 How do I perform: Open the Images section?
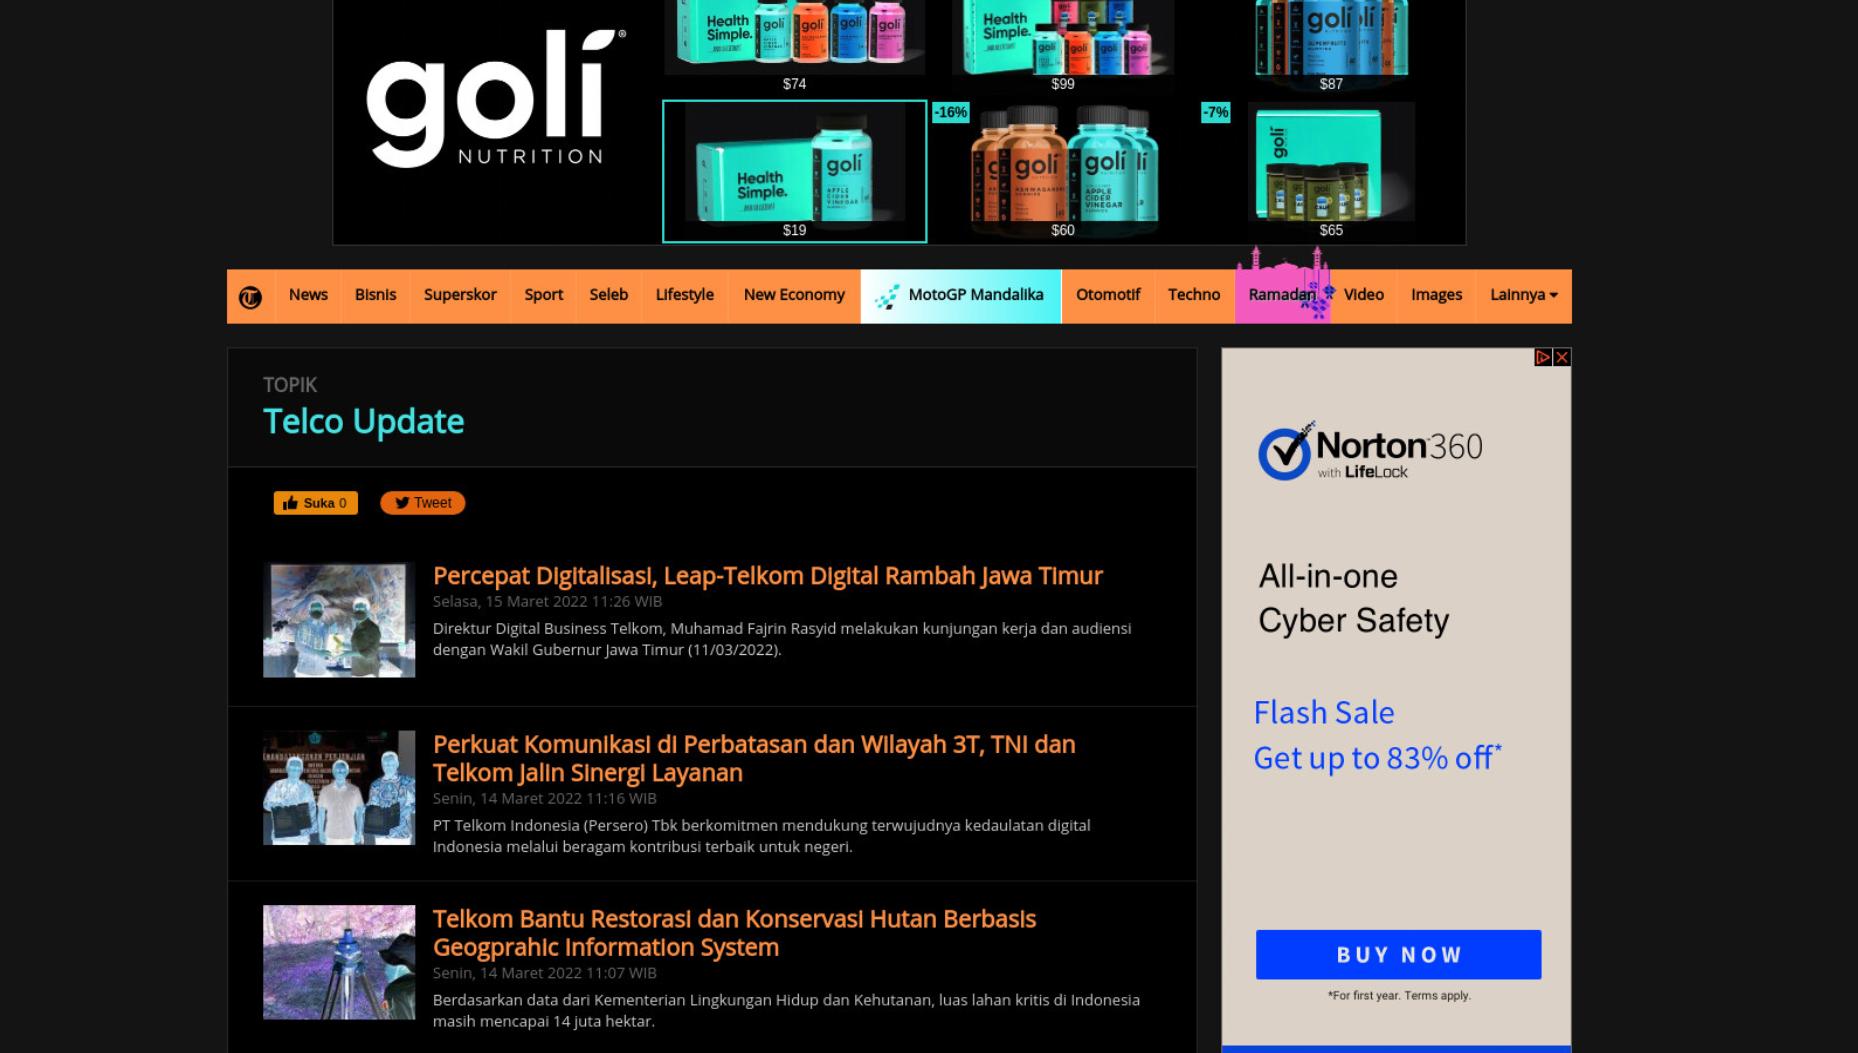[1436, 295]
